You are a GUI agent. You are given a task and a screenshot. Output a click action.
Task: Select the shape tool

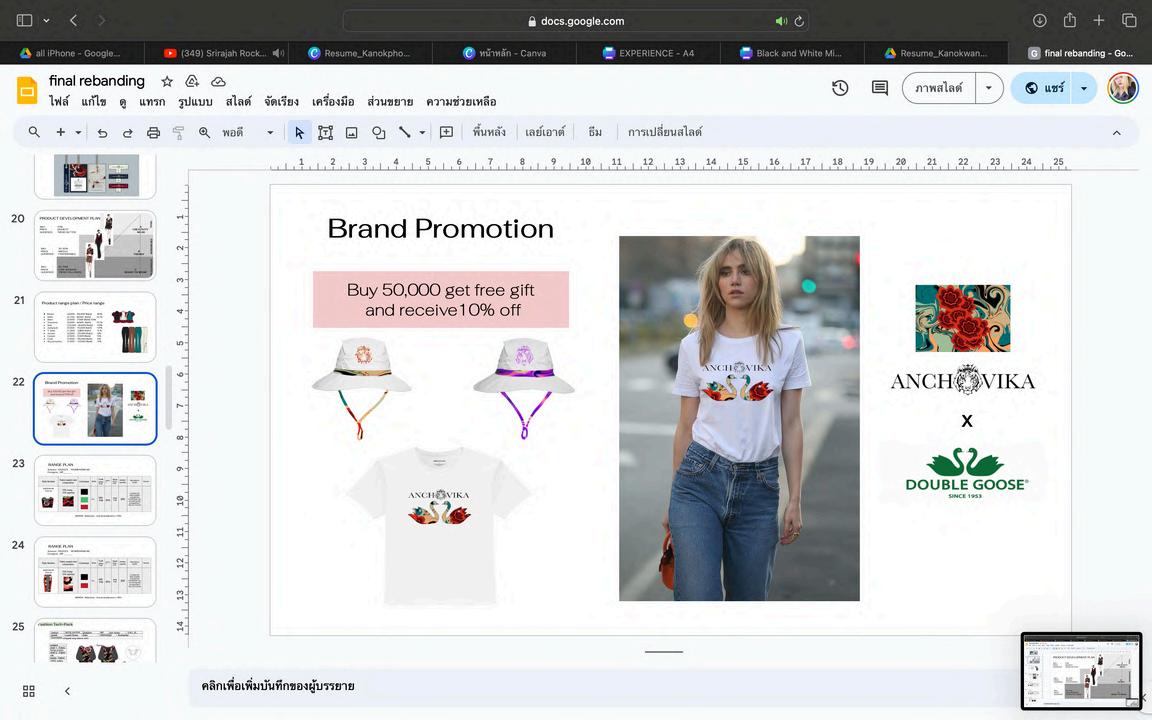[379, 132]
